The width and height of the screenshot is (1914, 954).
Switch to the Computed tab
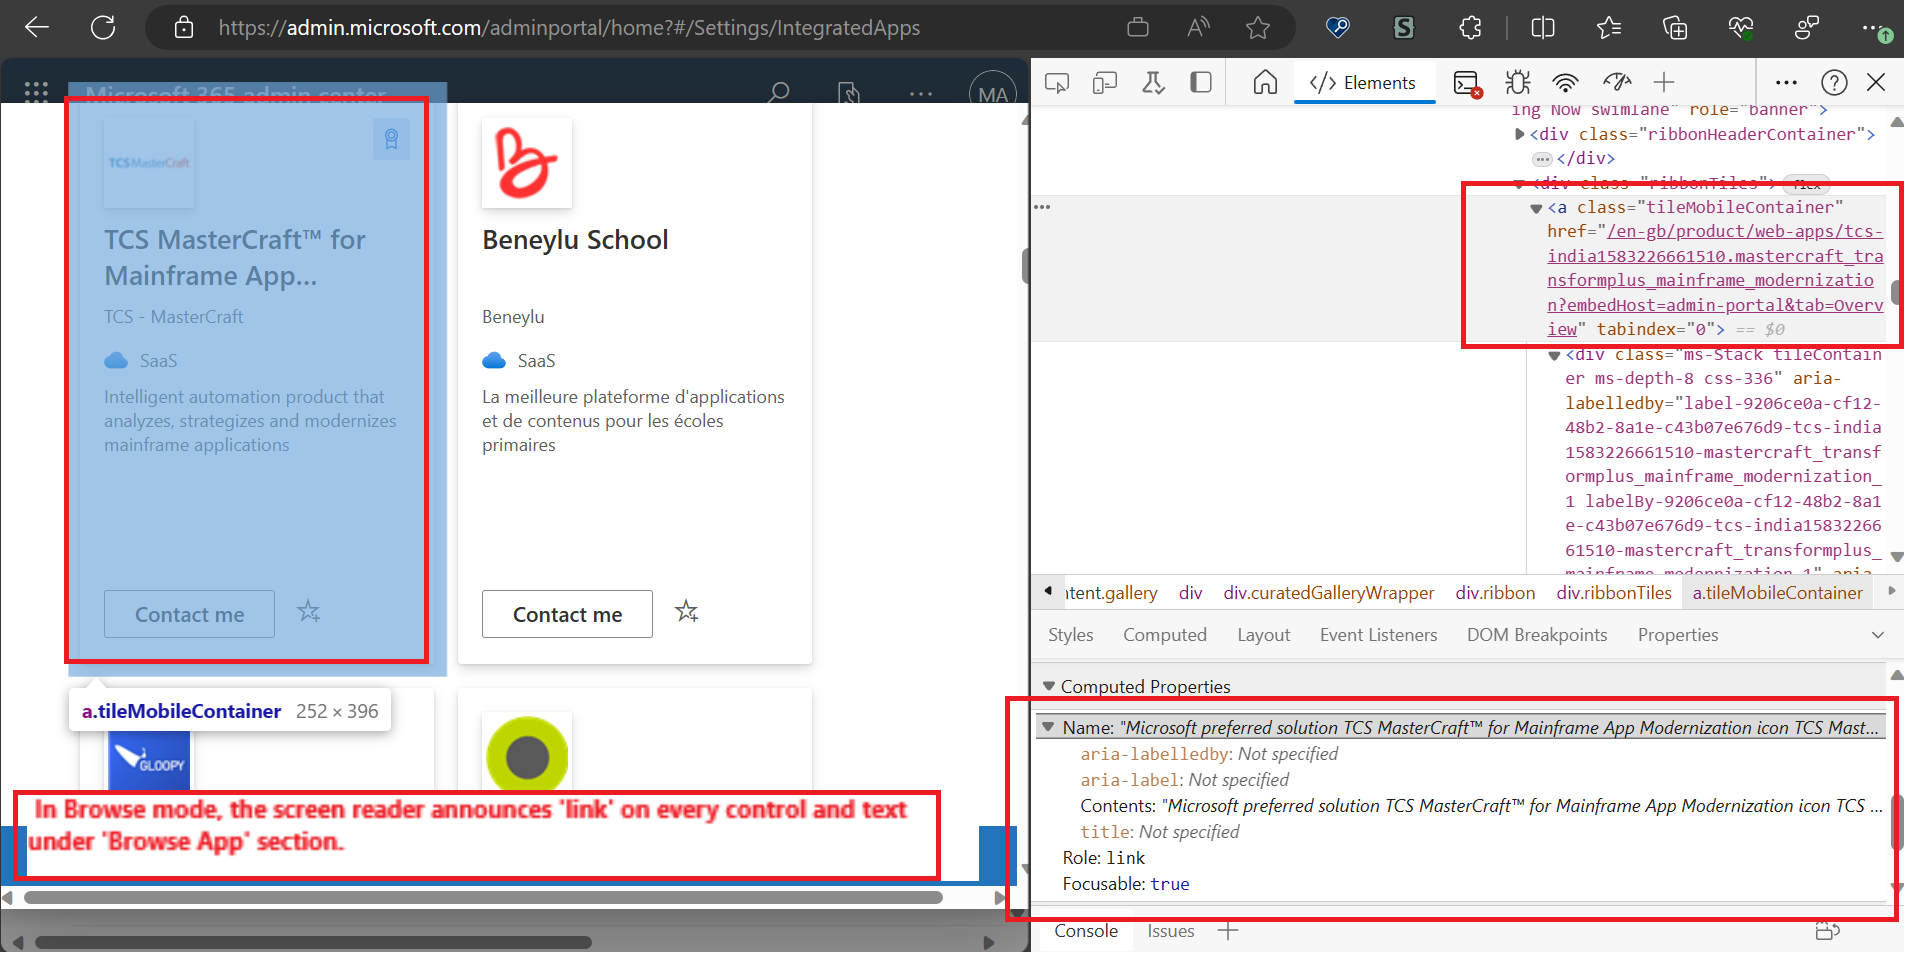coord(1164,635)
